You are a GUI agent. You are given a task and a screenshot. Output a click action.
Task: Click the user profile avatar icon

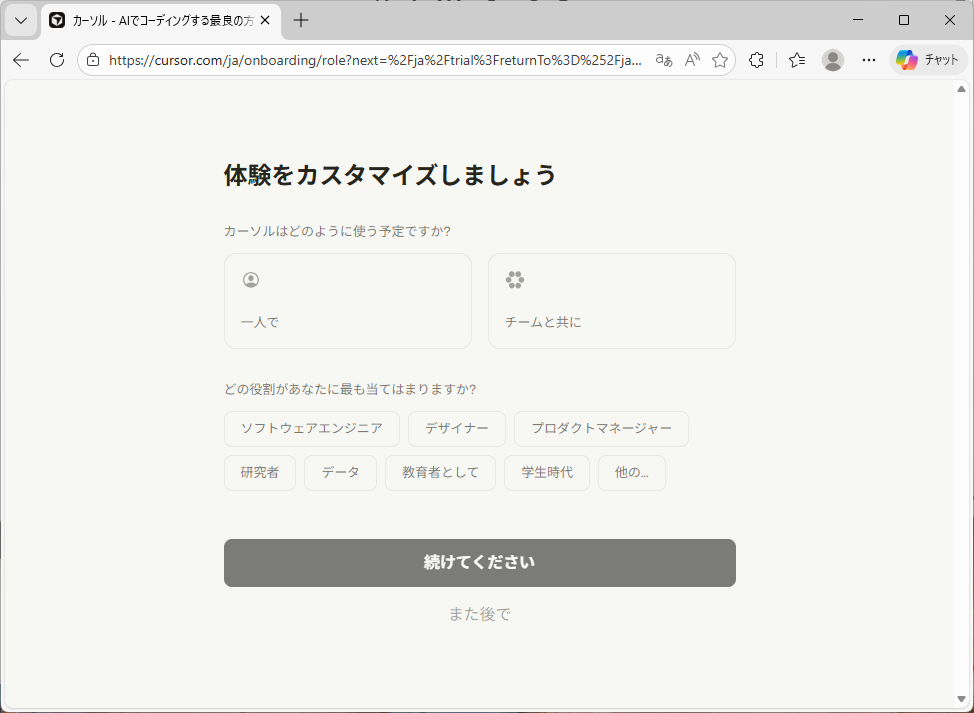[833, 60]
